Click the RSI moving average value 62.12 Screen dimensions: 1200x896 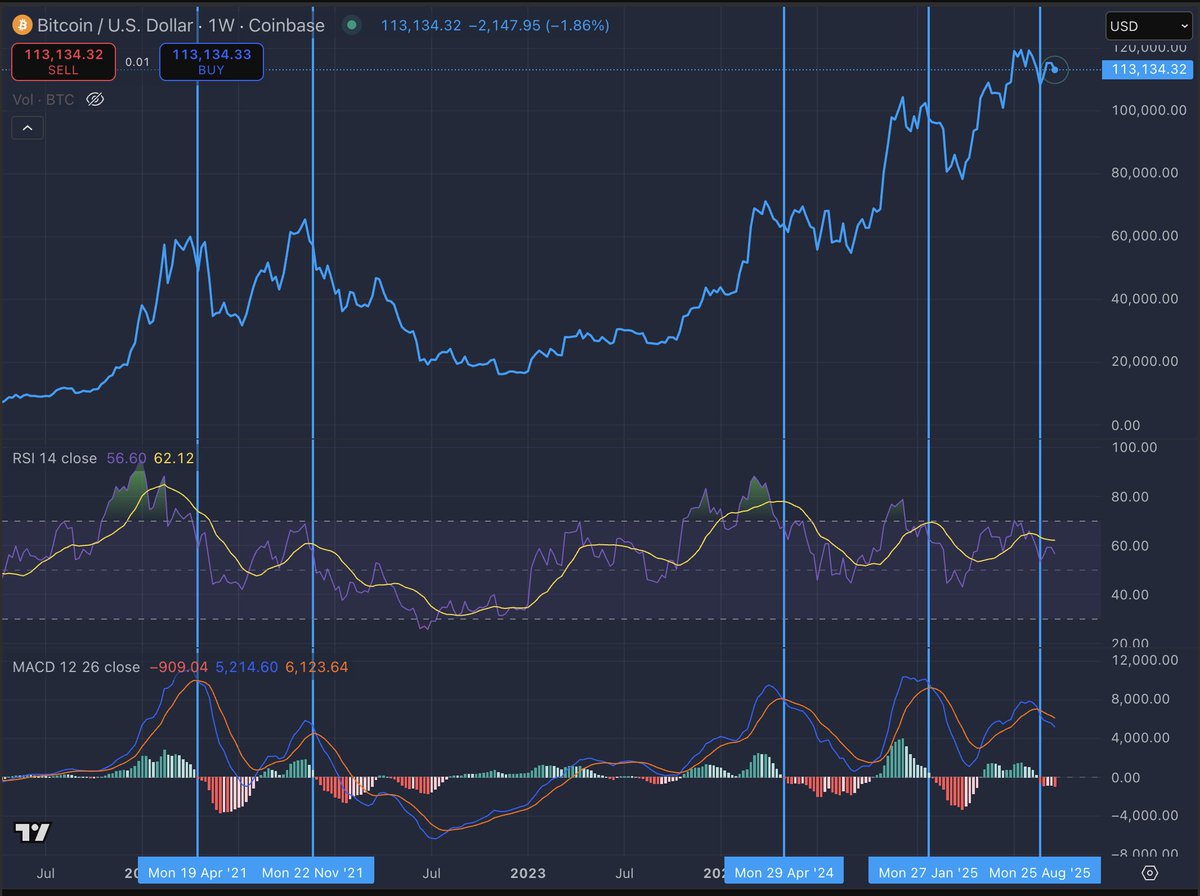[x=173, y=458]
